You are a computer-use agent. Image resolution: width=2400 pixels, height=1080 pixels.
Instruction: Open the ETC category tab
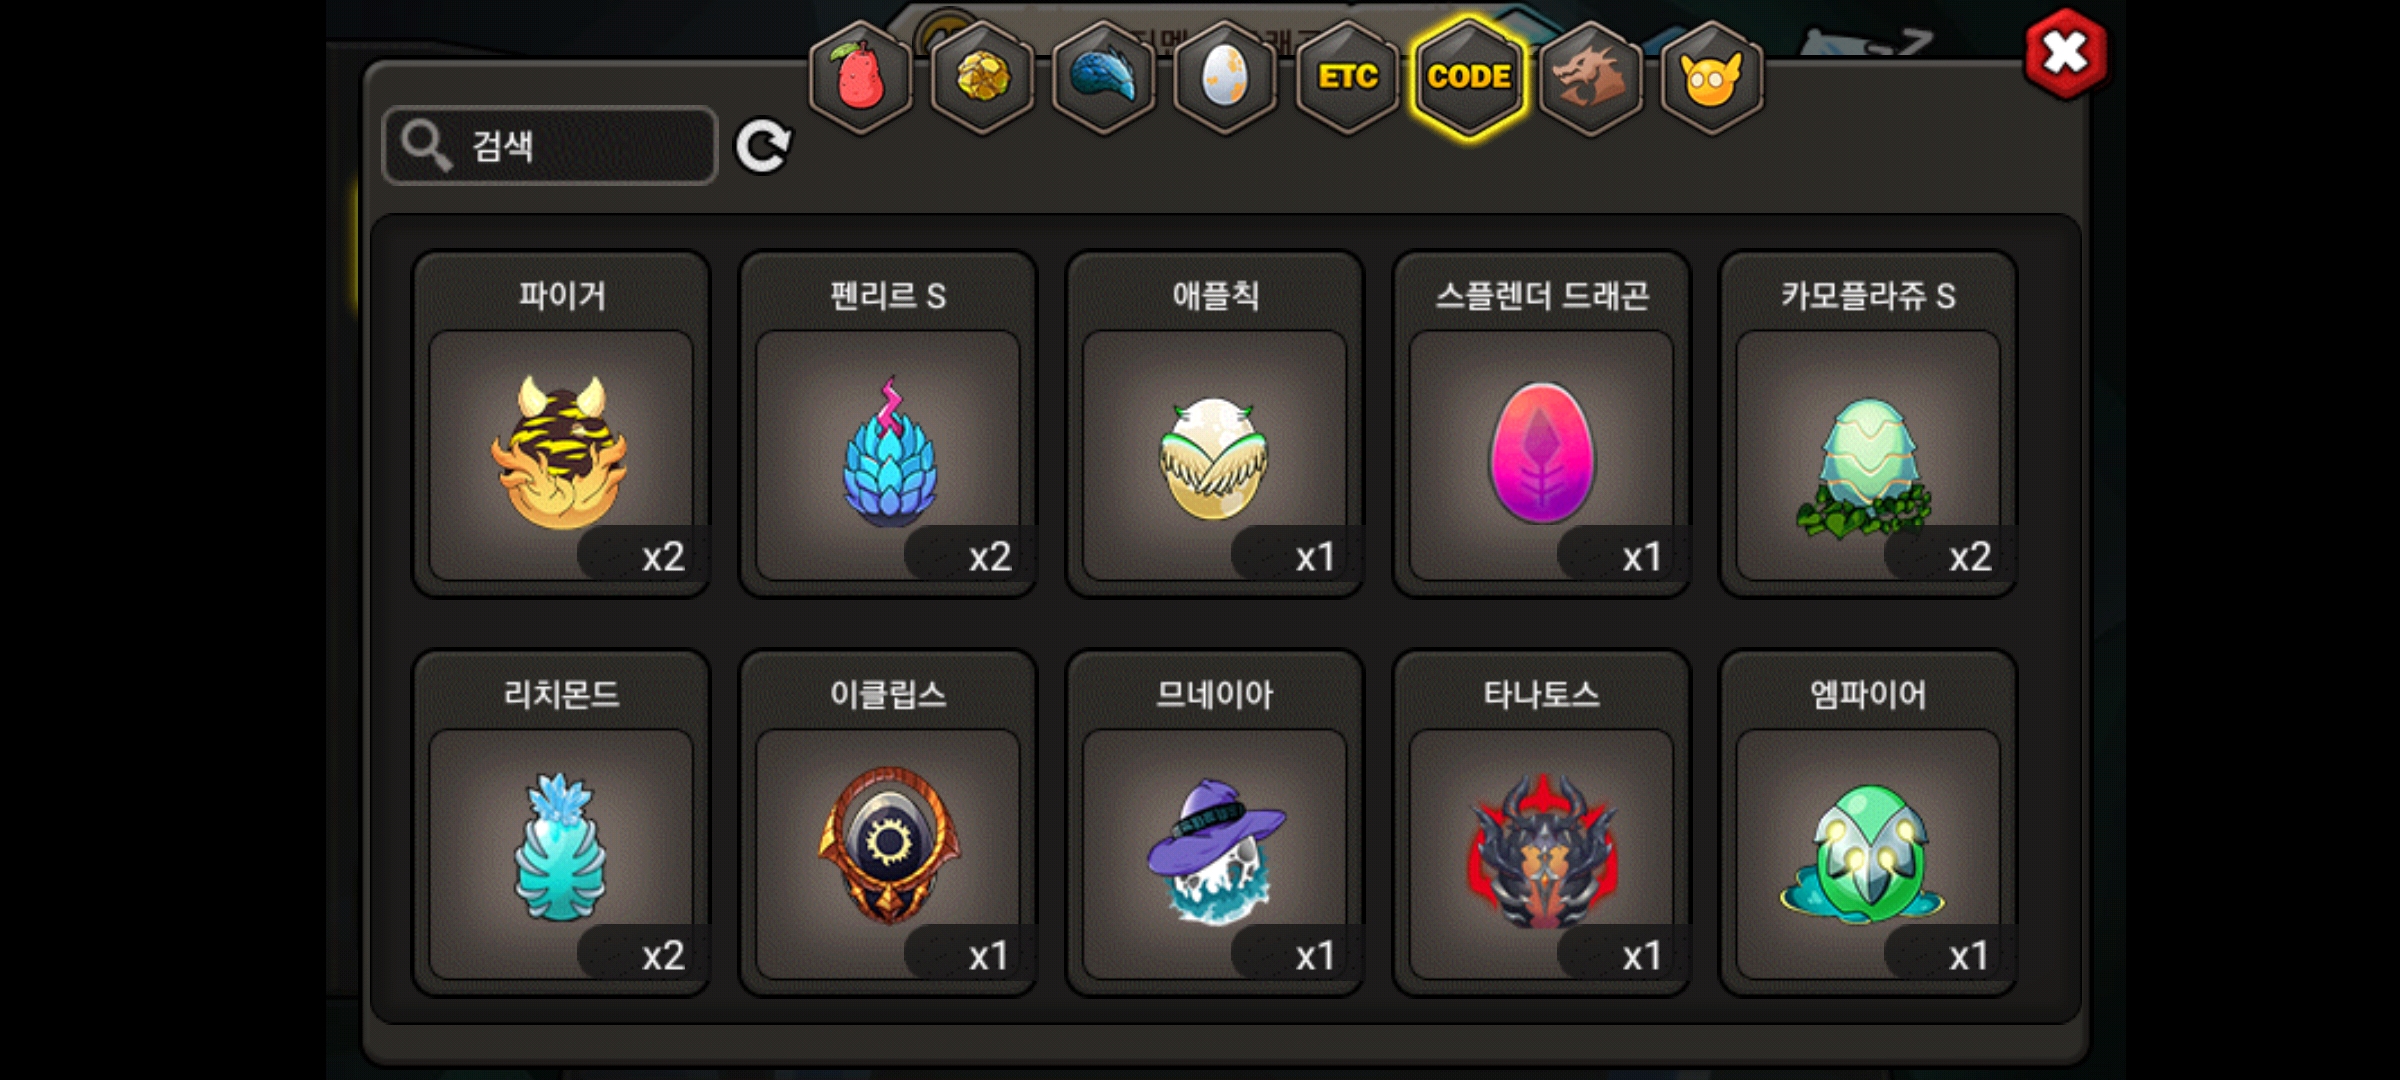point(1347,77)
